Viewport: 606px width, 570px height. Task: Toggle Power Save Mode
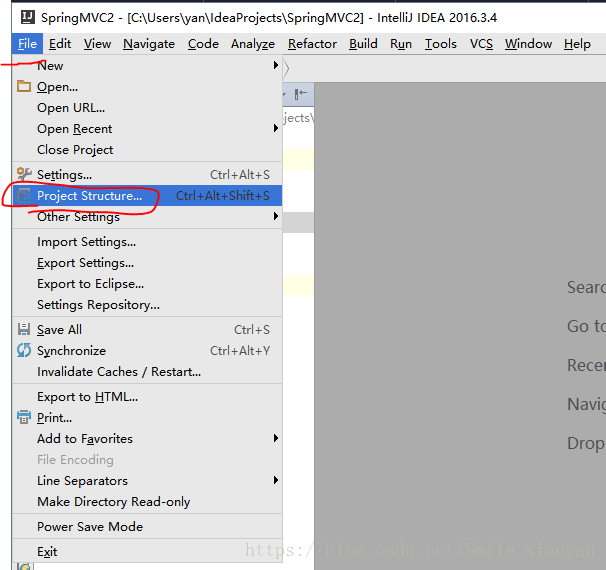(x=147, y=526)
